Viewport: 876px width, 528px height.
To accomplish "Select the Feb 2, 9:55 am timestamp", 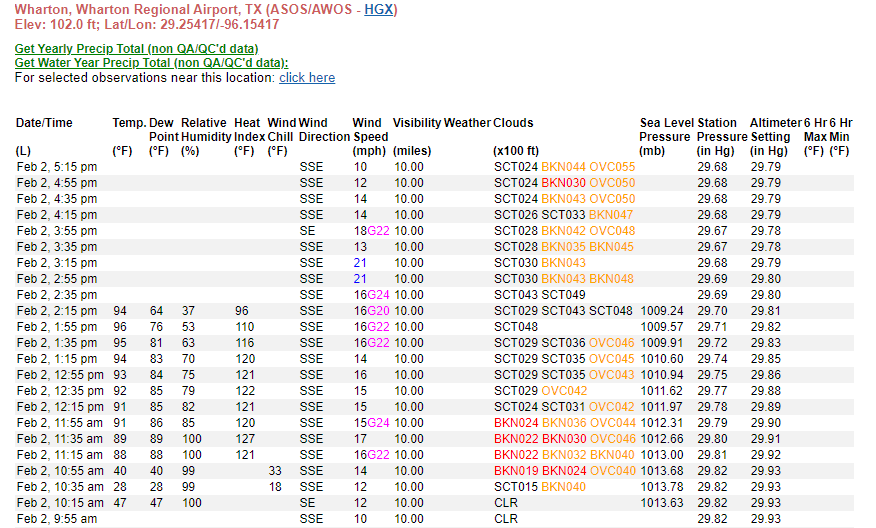I will (57, 519).
